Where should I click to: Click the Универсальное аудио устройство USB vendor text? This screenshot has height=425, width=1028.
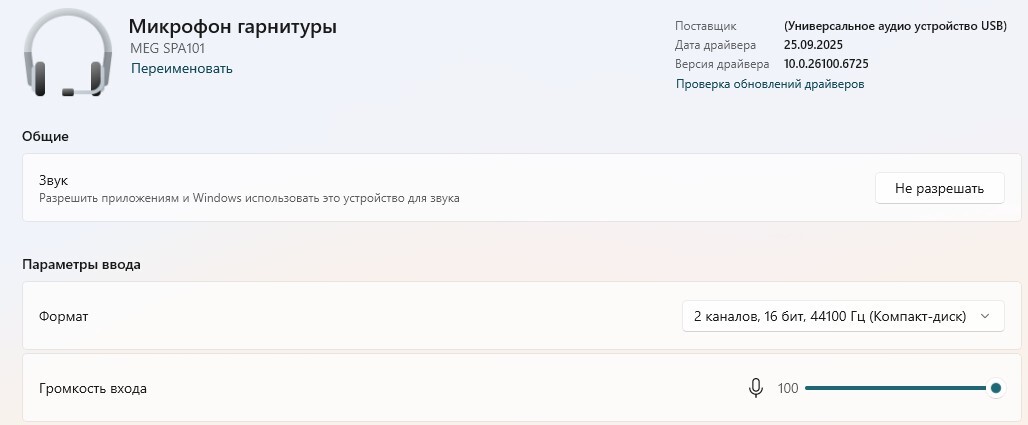pos(894,26)
